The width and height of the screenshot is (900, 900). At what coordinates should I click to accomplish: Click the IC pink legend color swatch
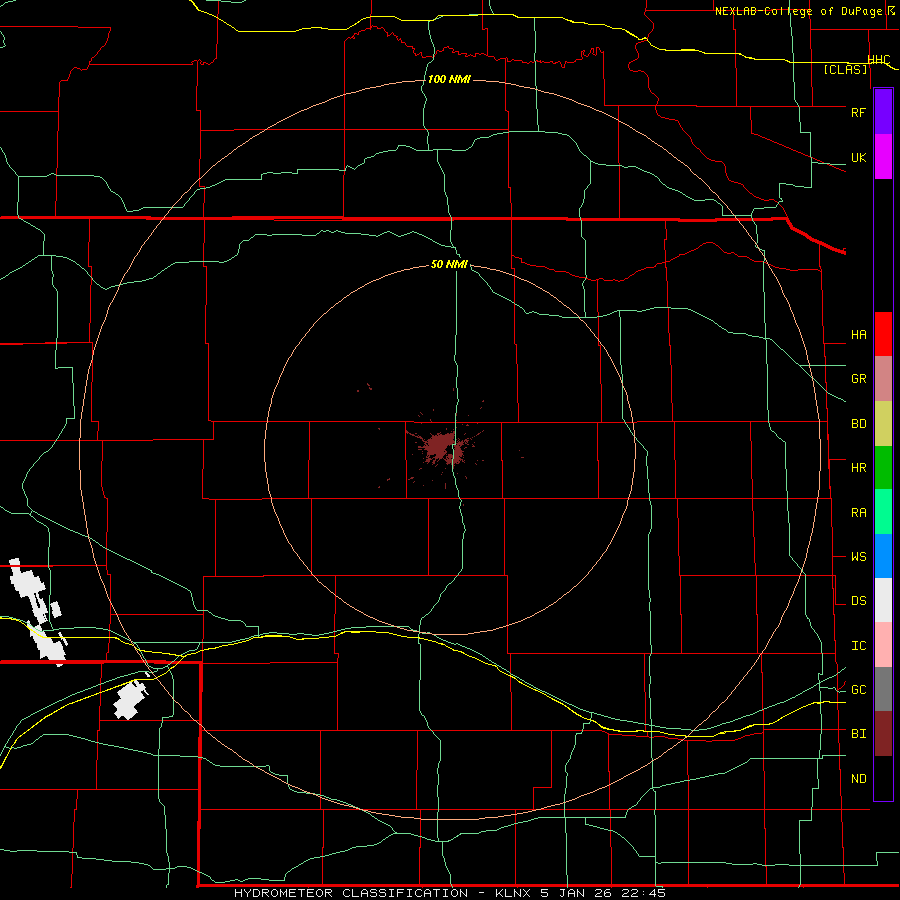[883, 645]
